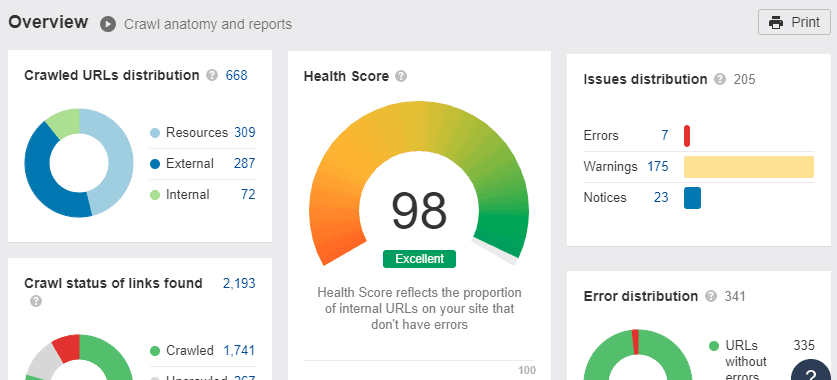Viewport: 837px width, 380px height.
Task: Click the Excellent health badge
Action: point(420,259)
